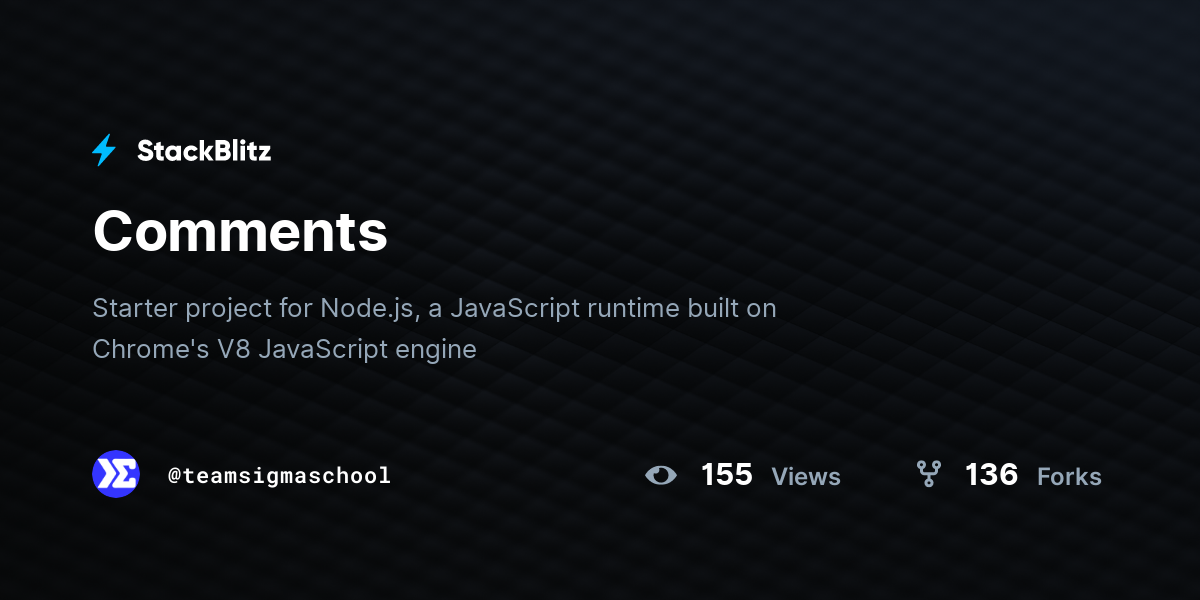Click the teamsigmaschool sigma avatar

click(116, 474)
